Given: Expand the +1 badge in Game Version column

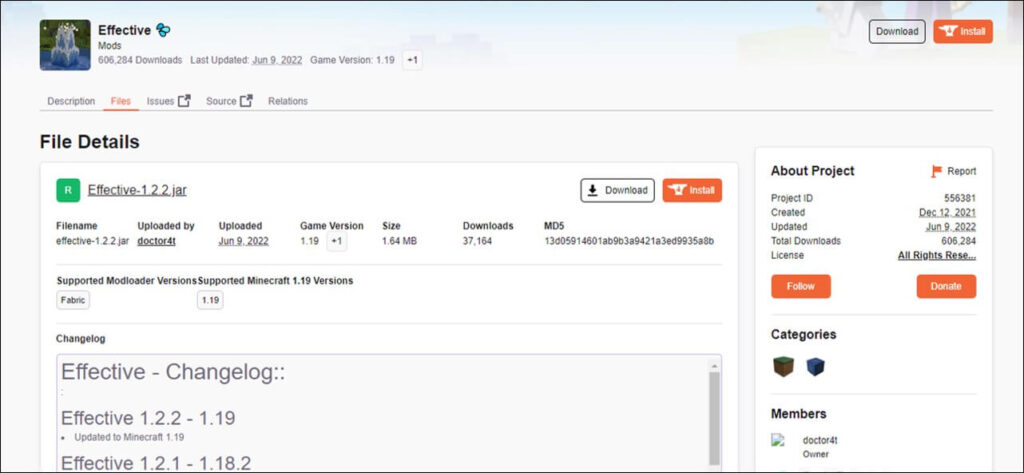Looking at the screenshot, I should 336,242.
